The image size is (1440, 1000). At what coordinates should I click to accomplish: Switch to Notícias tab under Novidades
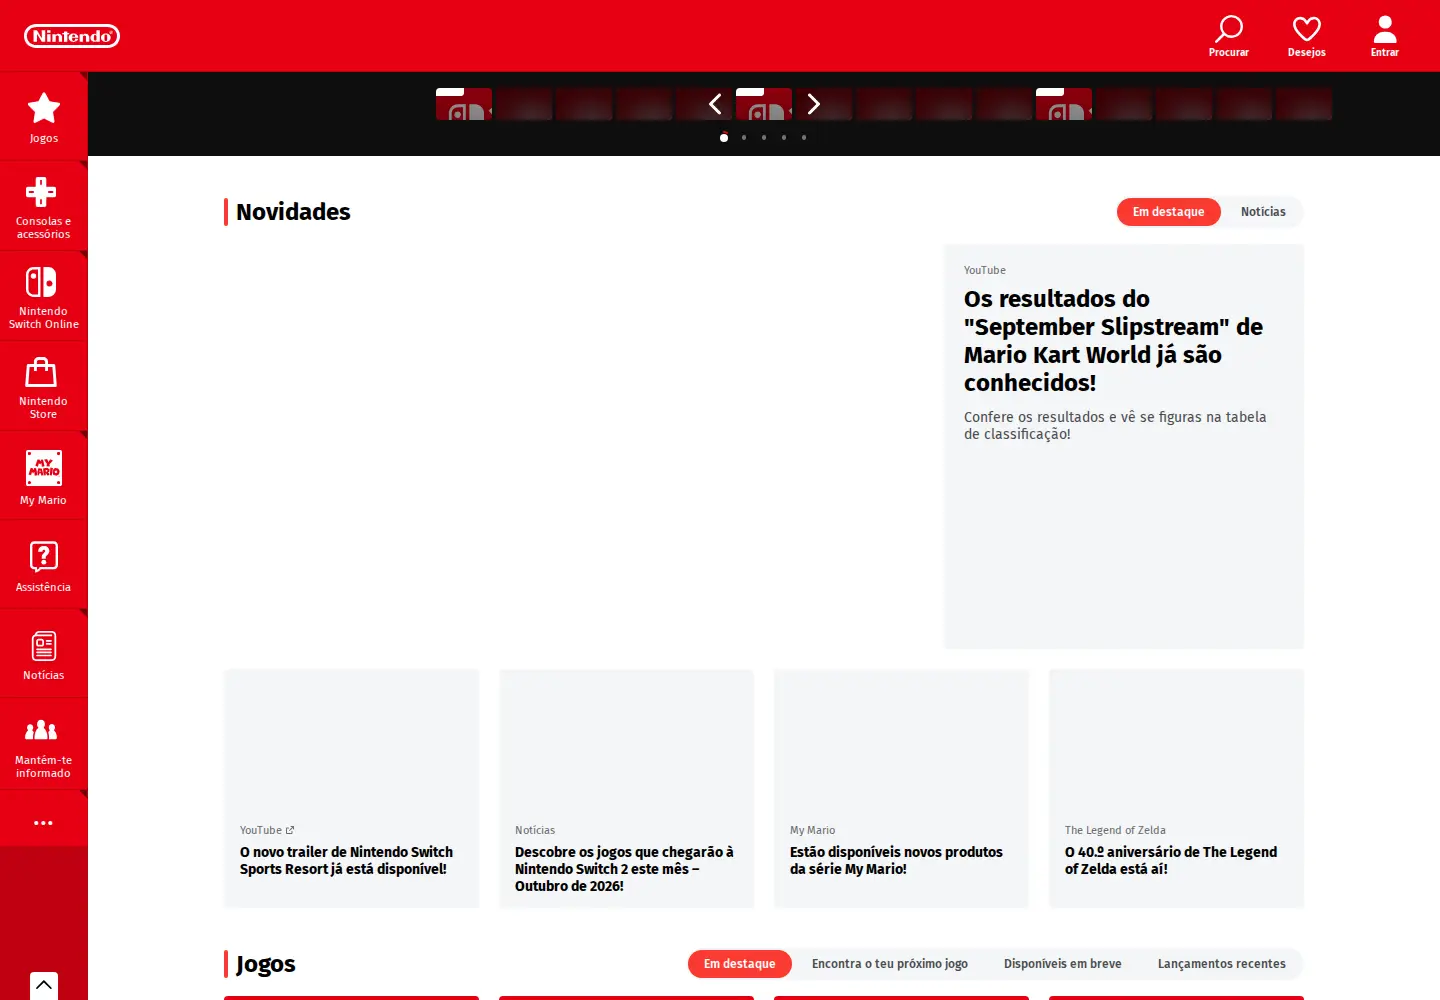[x=1263, y=212]
